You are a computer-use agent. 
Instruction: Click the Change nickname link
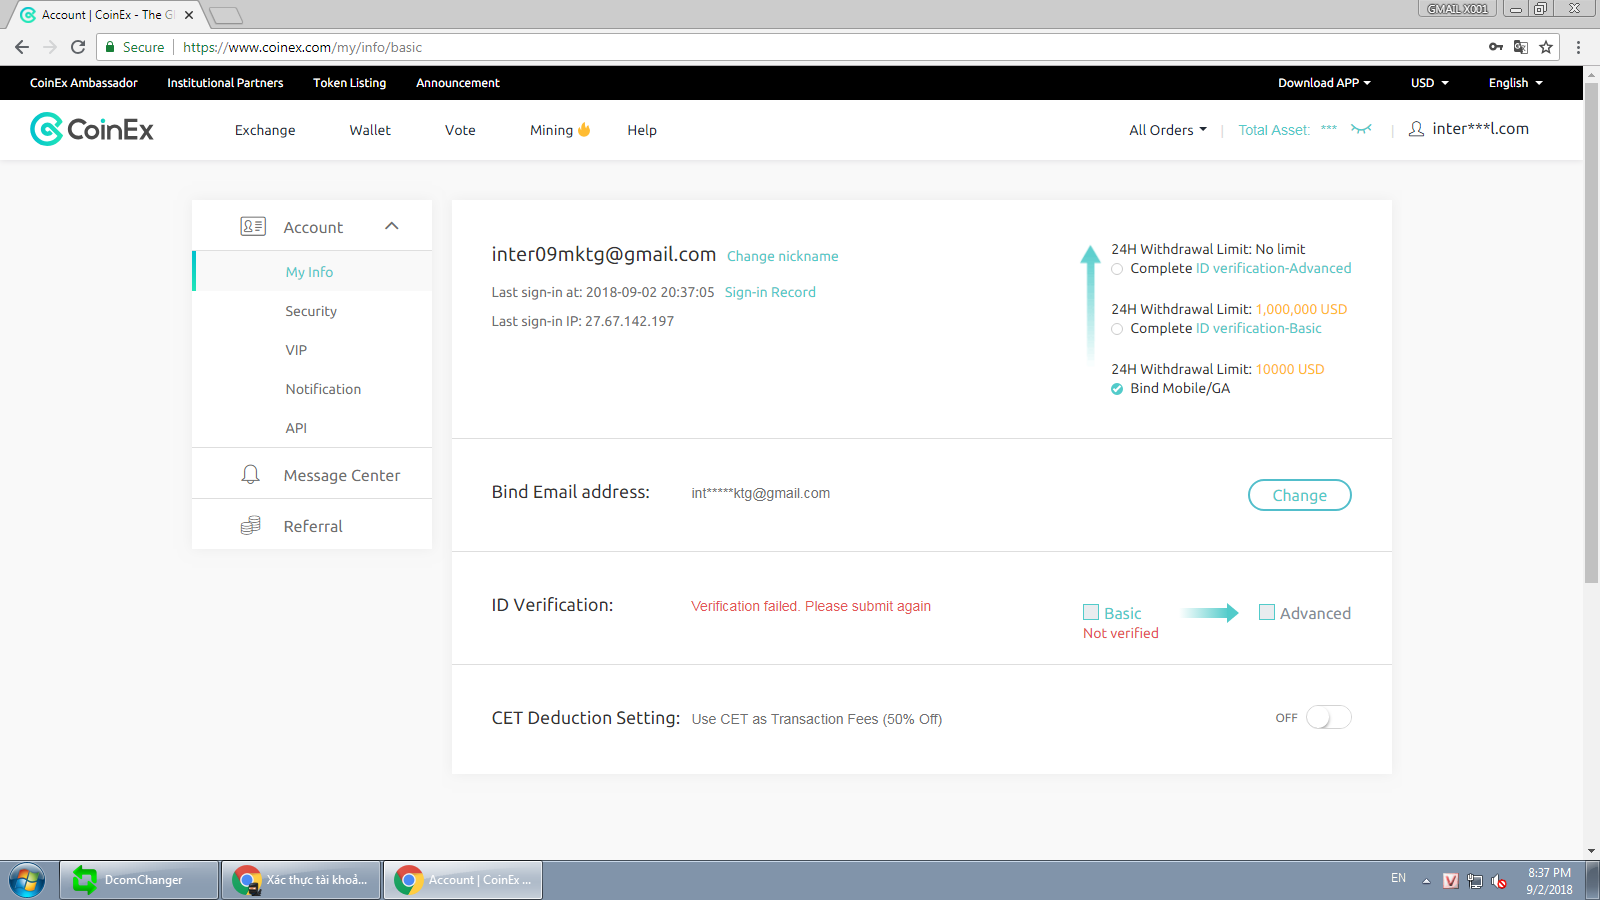(783, 256)
